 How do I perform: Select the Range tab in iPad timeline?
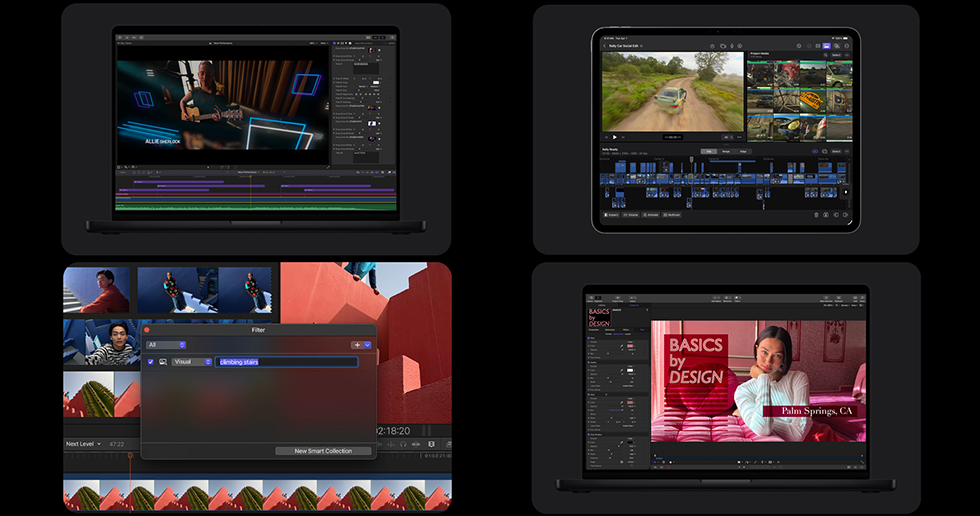coord(726,151)
